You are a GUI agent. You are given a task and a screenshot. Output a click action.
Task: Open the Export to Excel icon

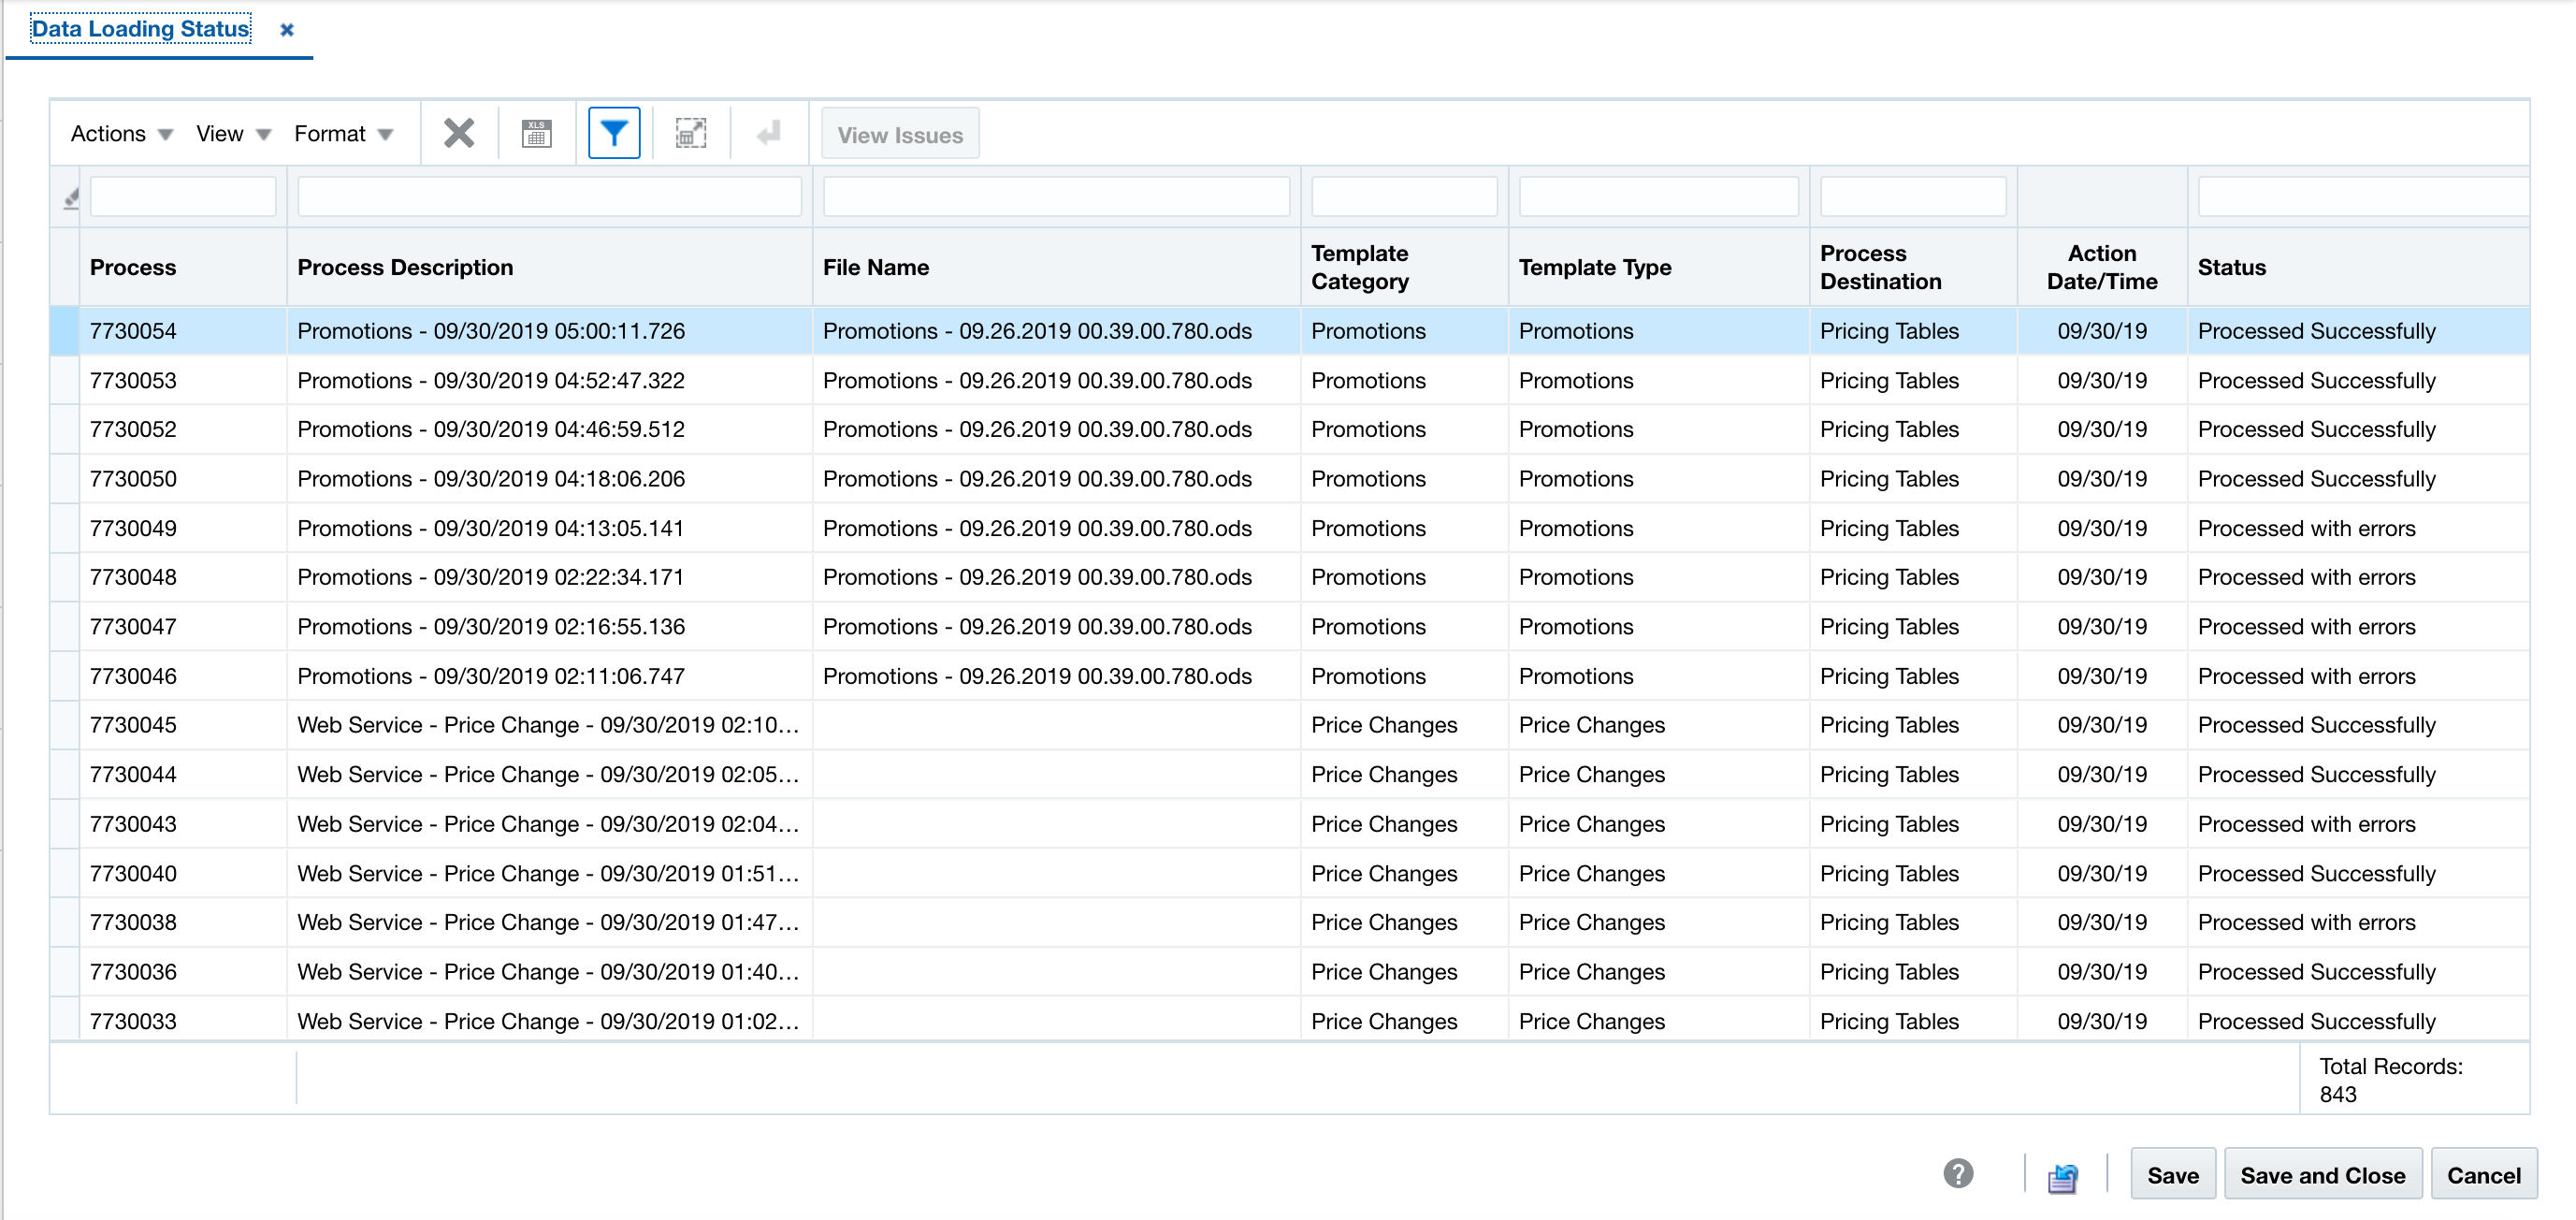click(x=536, y=132)
